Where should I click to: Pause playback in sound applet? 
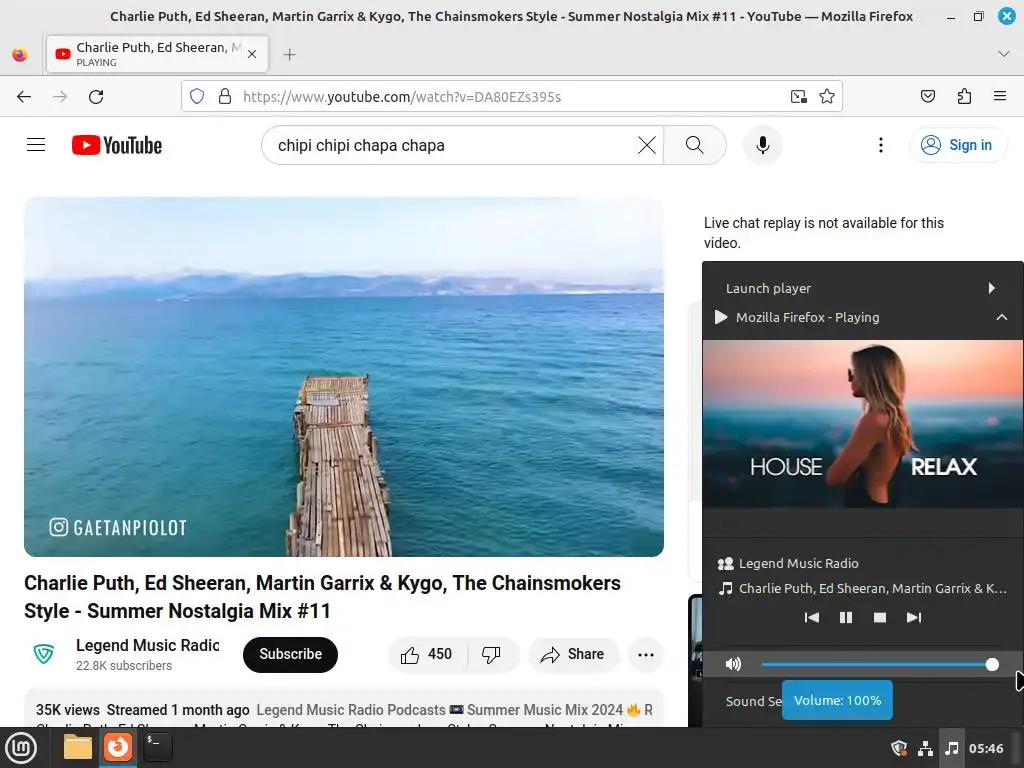846,617
